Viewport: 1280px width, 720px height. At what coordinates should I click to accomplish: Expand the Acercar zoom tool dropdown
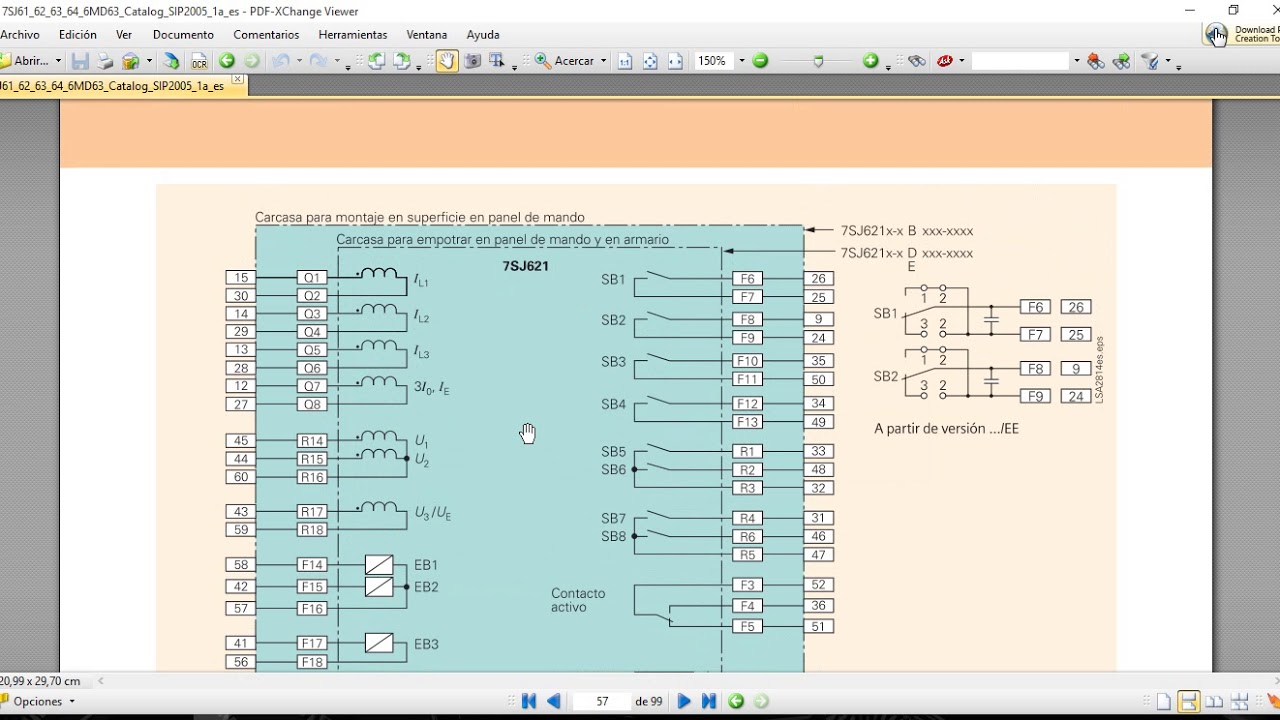(604, 61)
